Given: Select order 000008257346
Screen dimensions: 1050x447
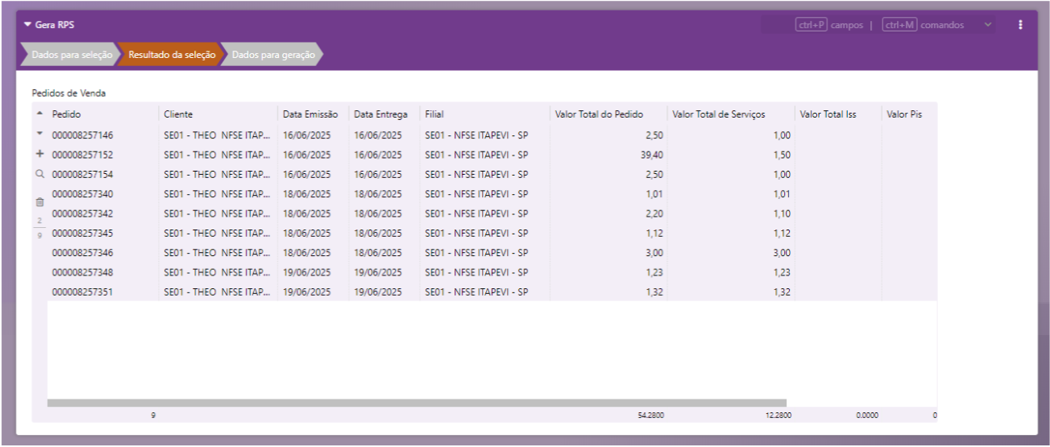Looking at the screenshot, I should tap(82, 253).
